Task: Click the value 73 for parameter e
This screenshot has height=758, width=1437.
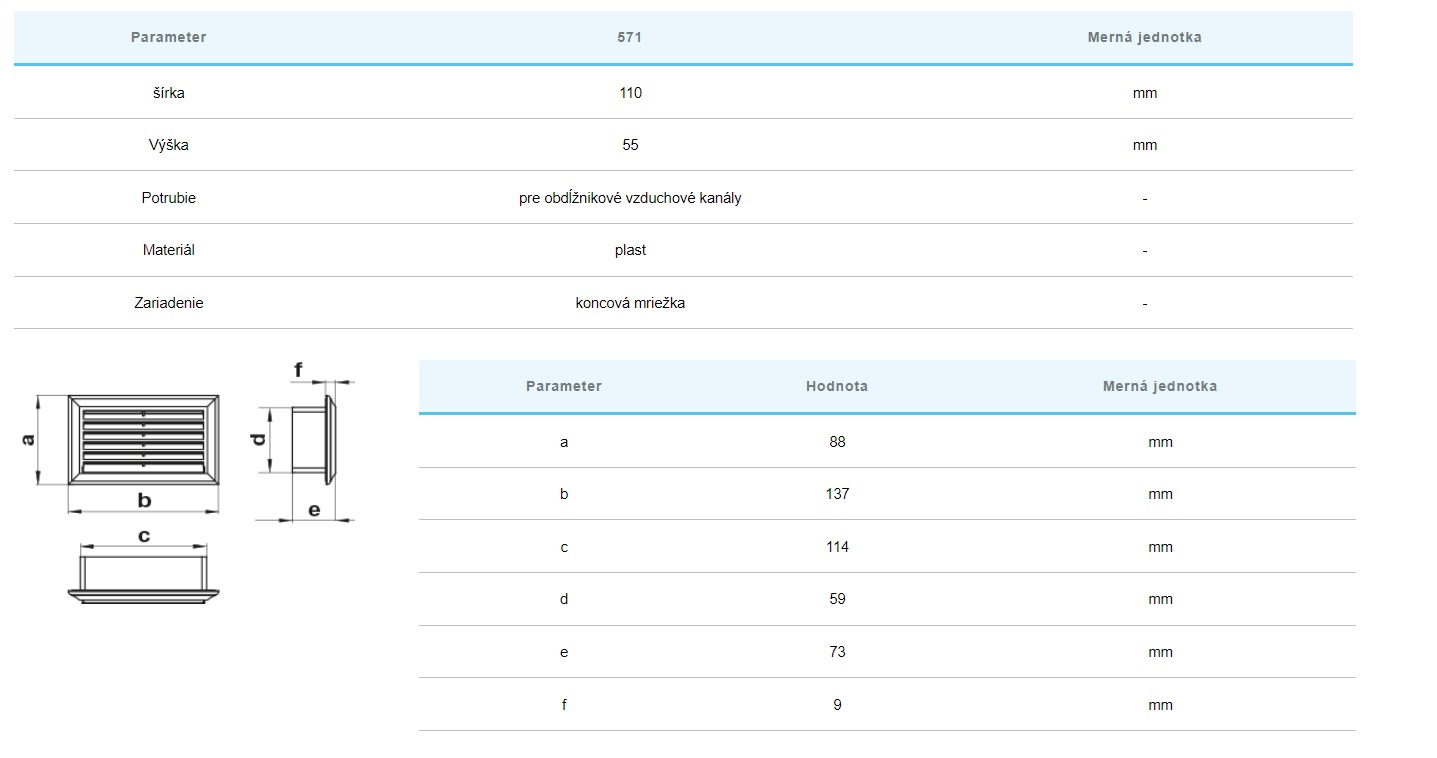Action: coord(837,652)
